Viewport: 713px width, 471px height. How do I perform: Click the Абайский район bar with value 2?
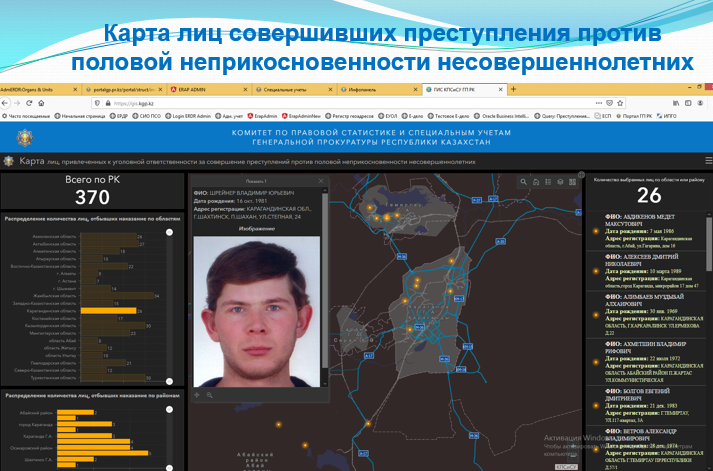tap(75, 412)
